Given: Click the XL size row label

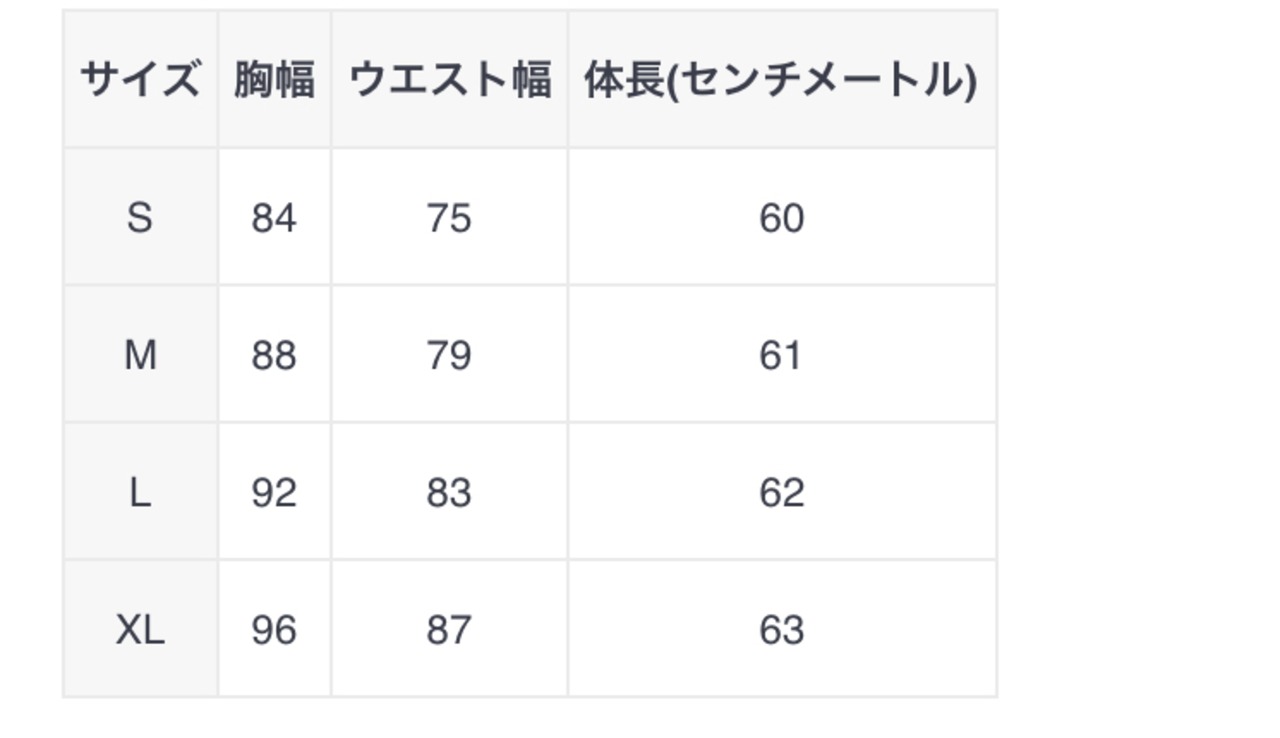Looking at the screenshot, I should tap(140, 629).
